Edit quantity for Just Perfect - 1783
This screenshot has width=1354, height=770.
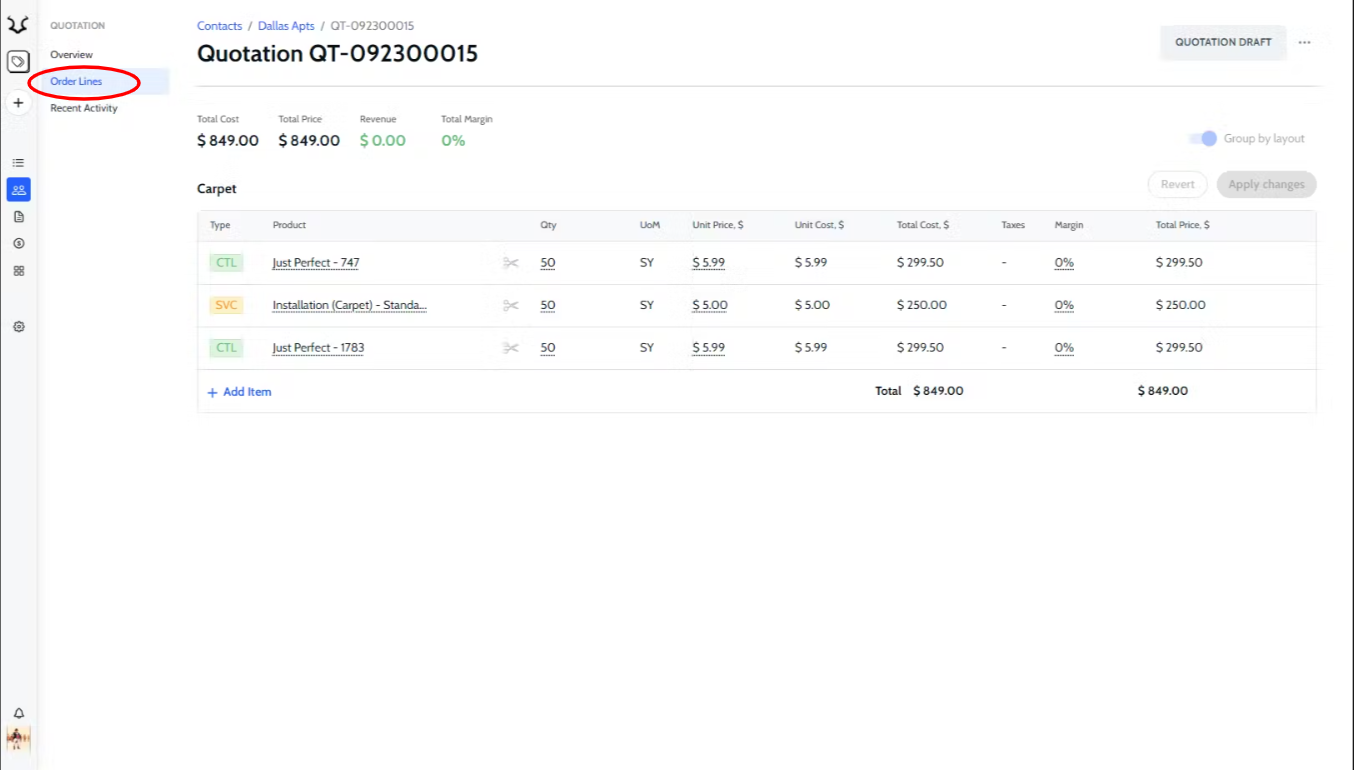[548, 348]
